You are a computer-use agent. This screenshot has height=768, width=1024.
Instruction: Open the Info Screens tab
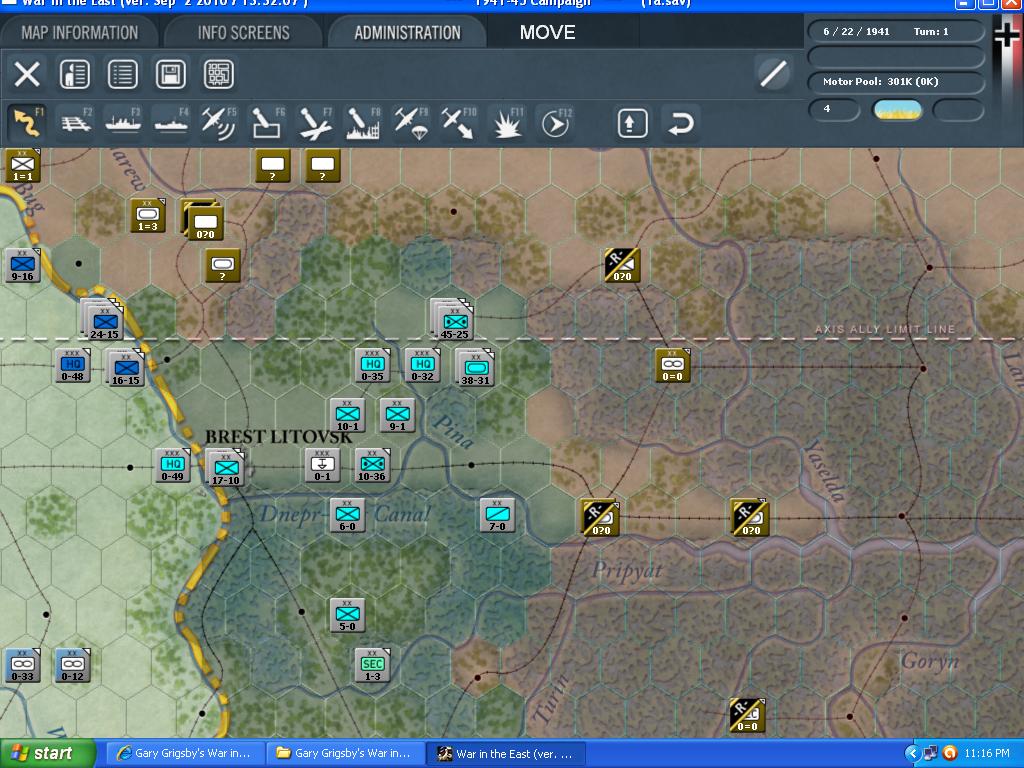point(244,32)
